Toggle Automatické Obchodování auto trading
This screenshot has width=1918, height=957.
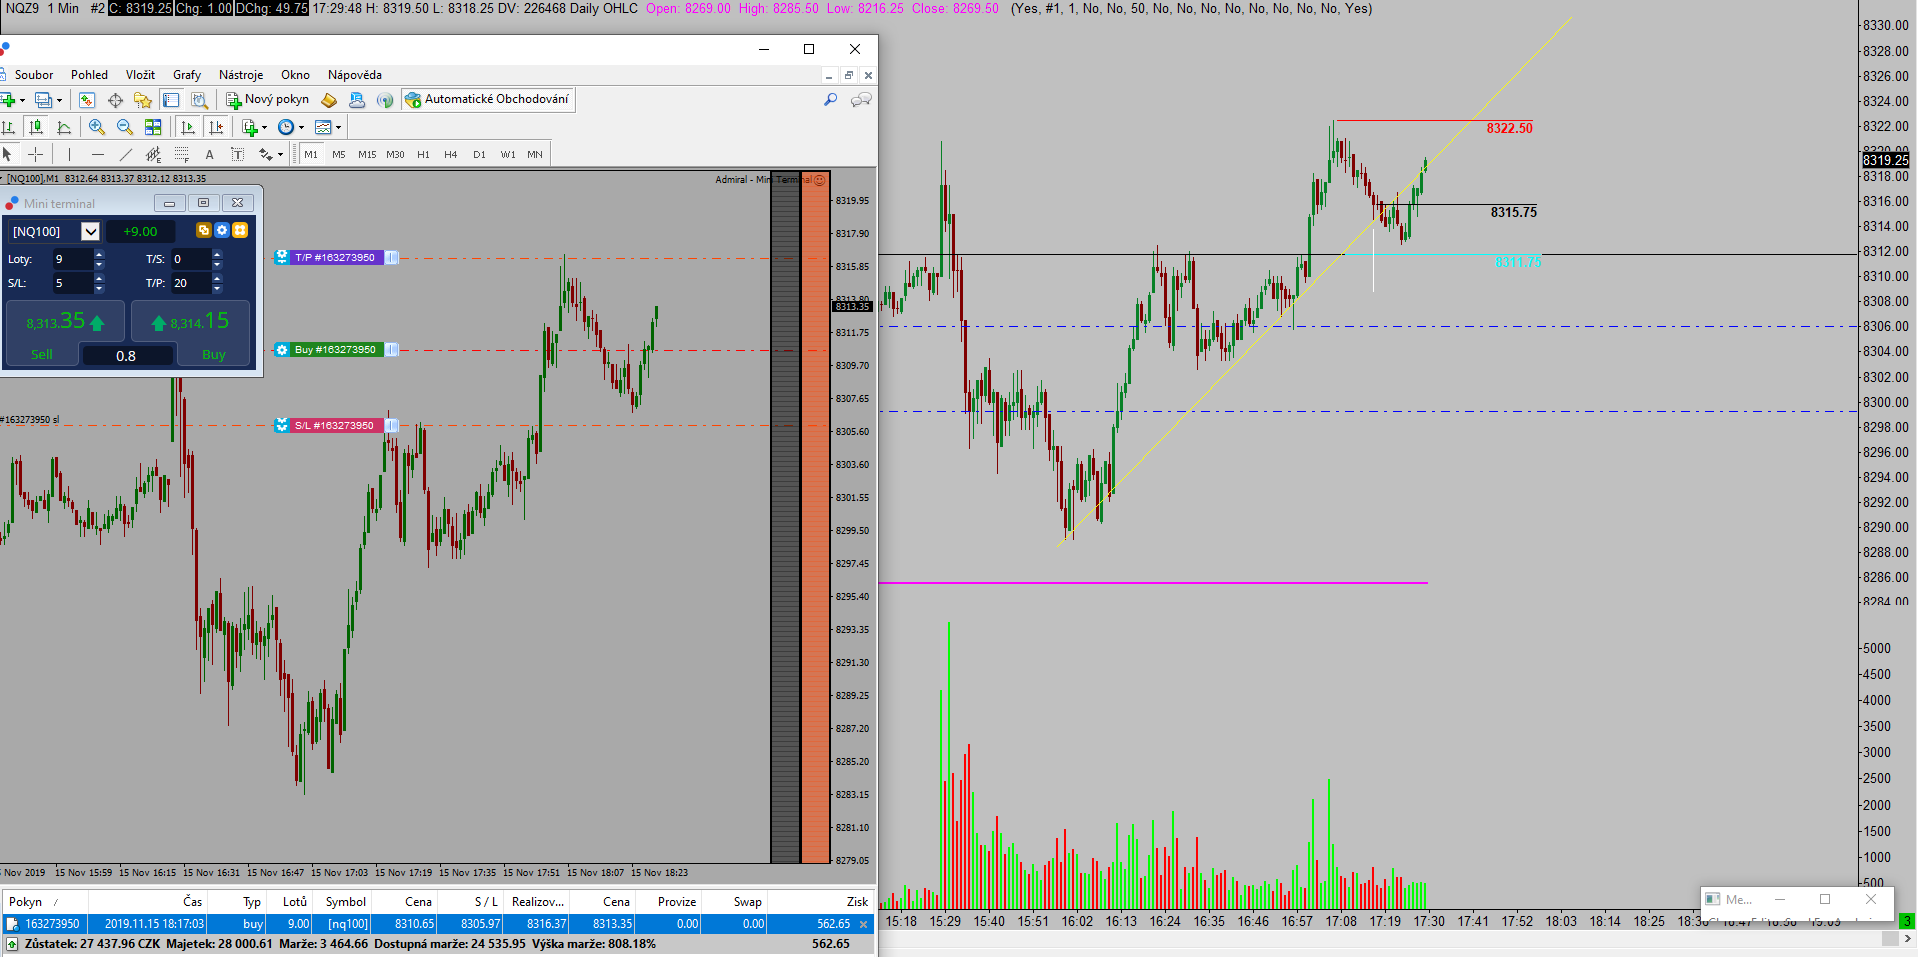[488, 99]
